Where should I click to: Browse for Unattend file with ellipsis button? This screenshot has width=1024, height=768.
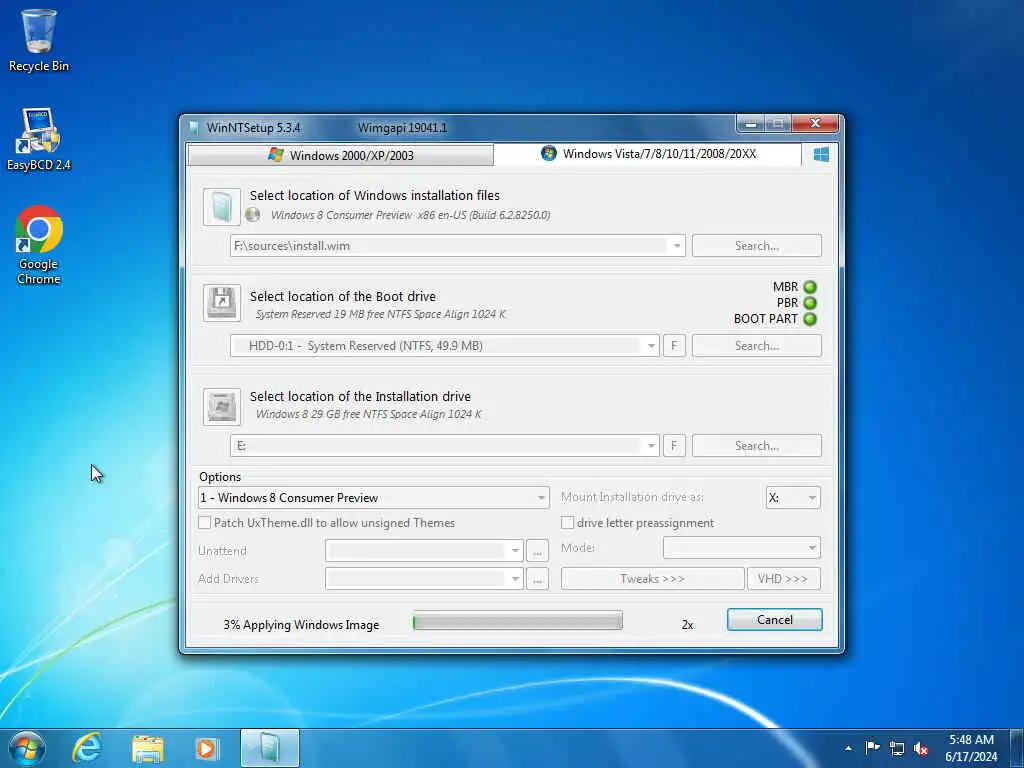click(x=537, y=551)
